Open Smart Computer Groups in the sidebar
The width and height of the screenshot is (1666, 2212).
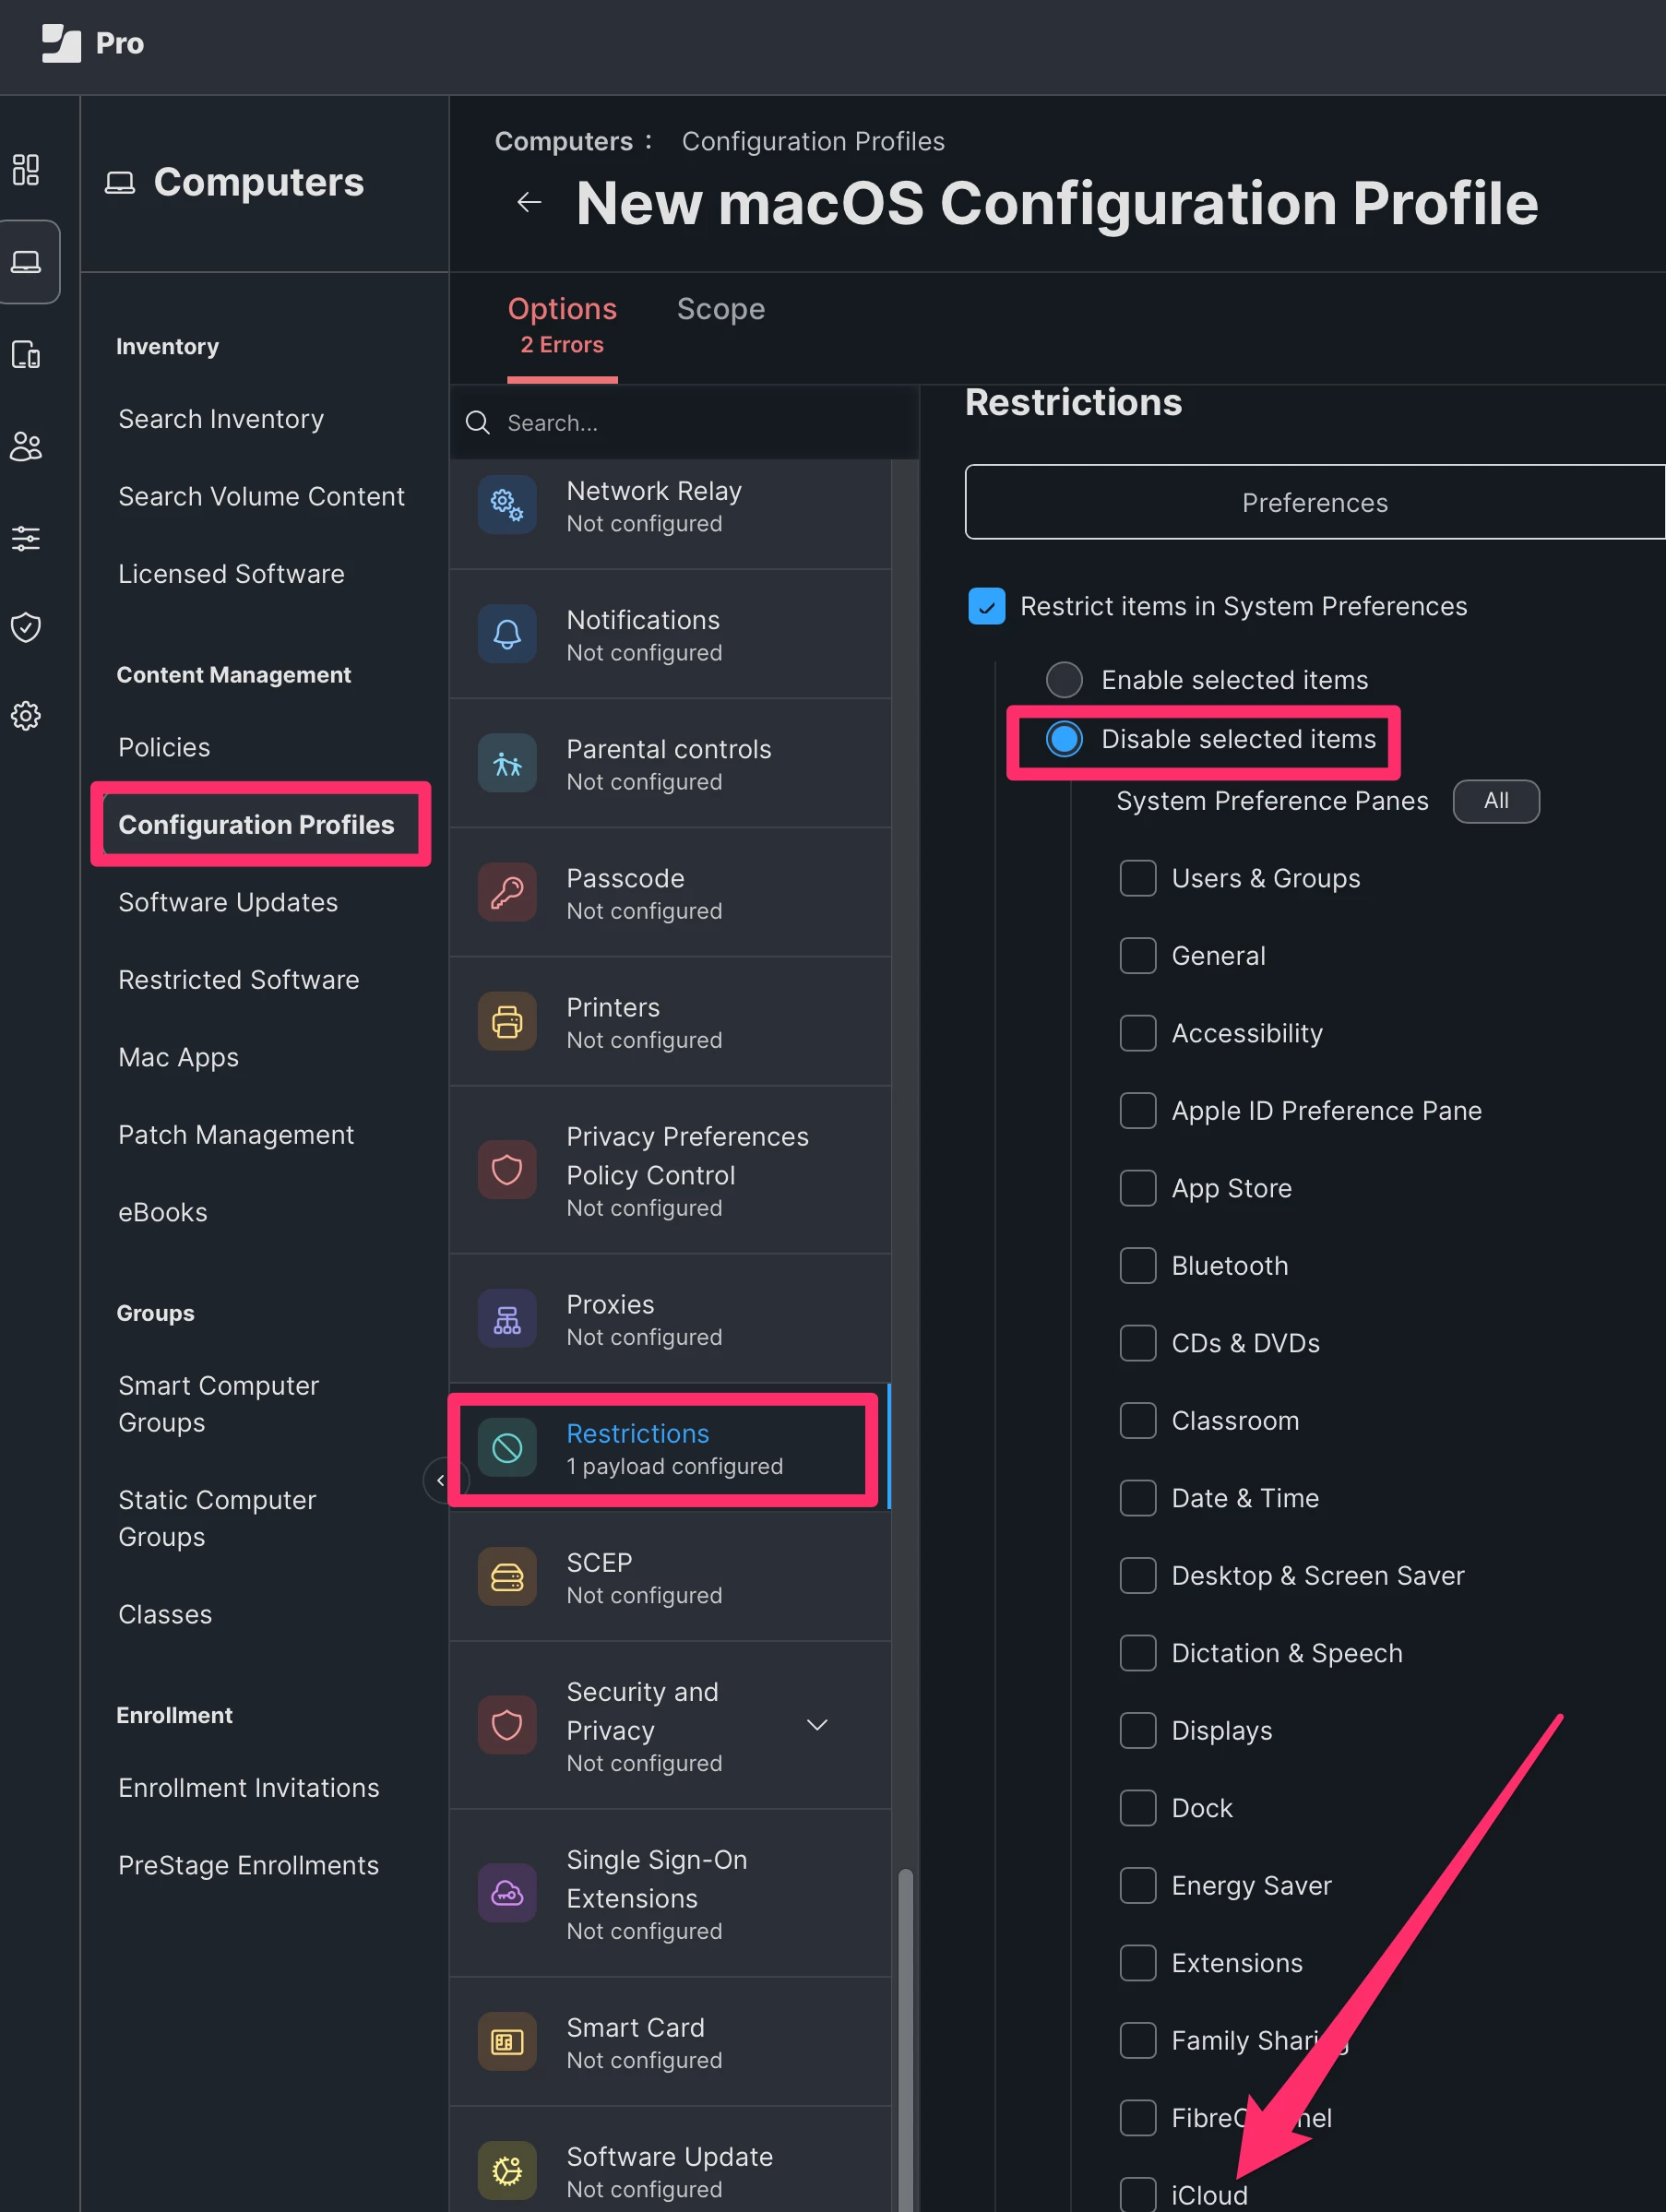pos(219,1405)
